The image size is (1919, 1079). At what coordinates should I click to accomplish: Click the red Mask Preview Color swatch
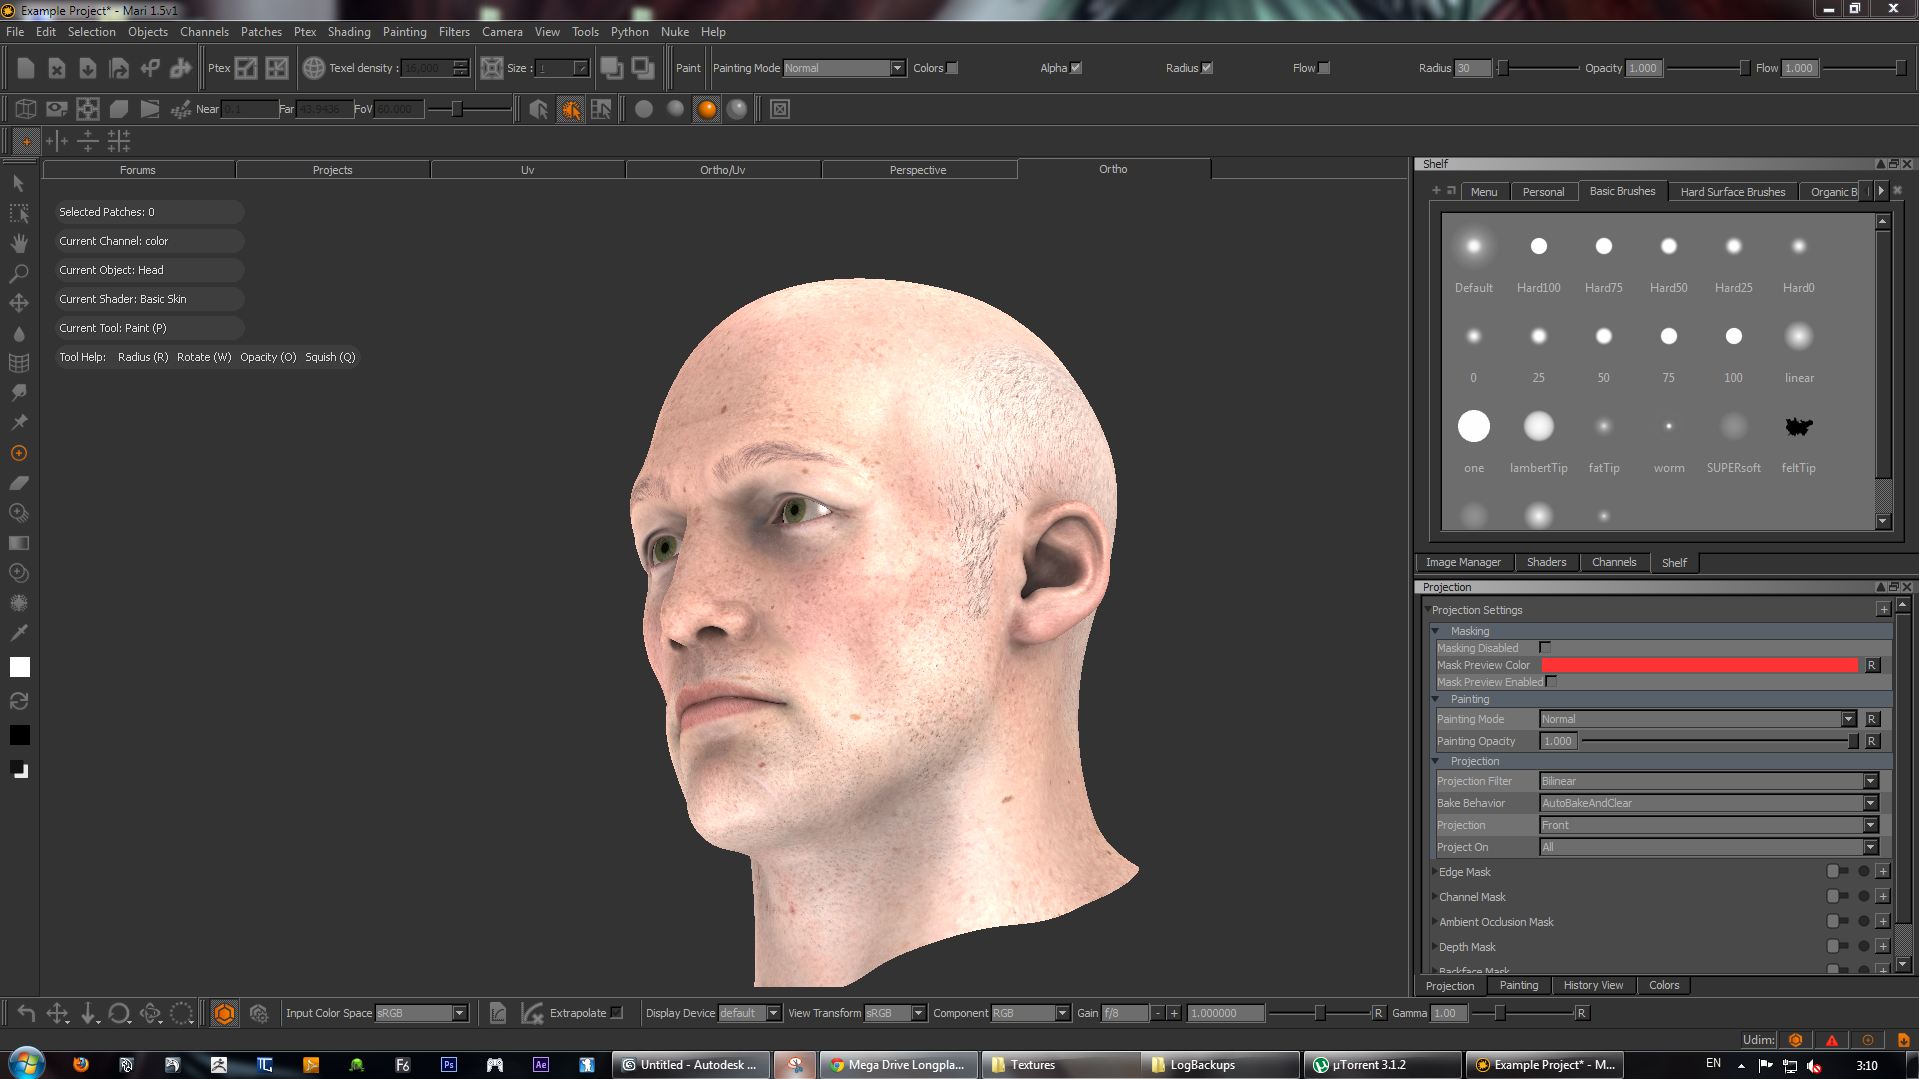click(1699, 665)
